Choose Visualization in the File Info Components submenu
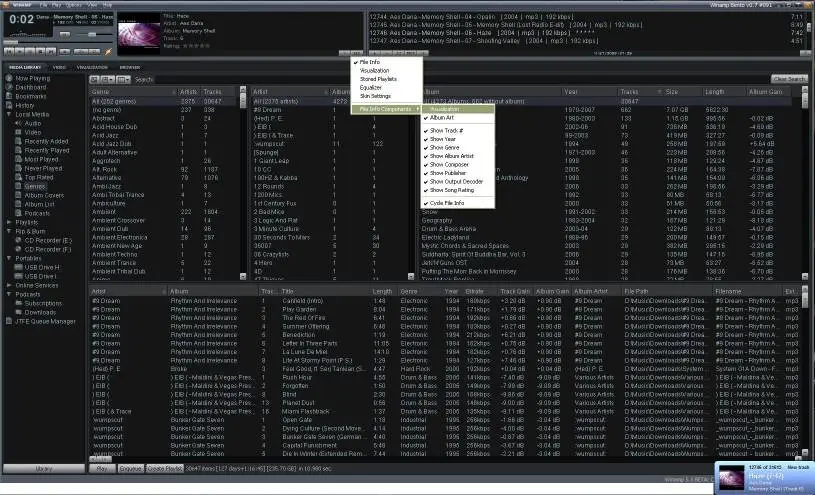Screen dimensions: 815x495 [x=457, y=109]
